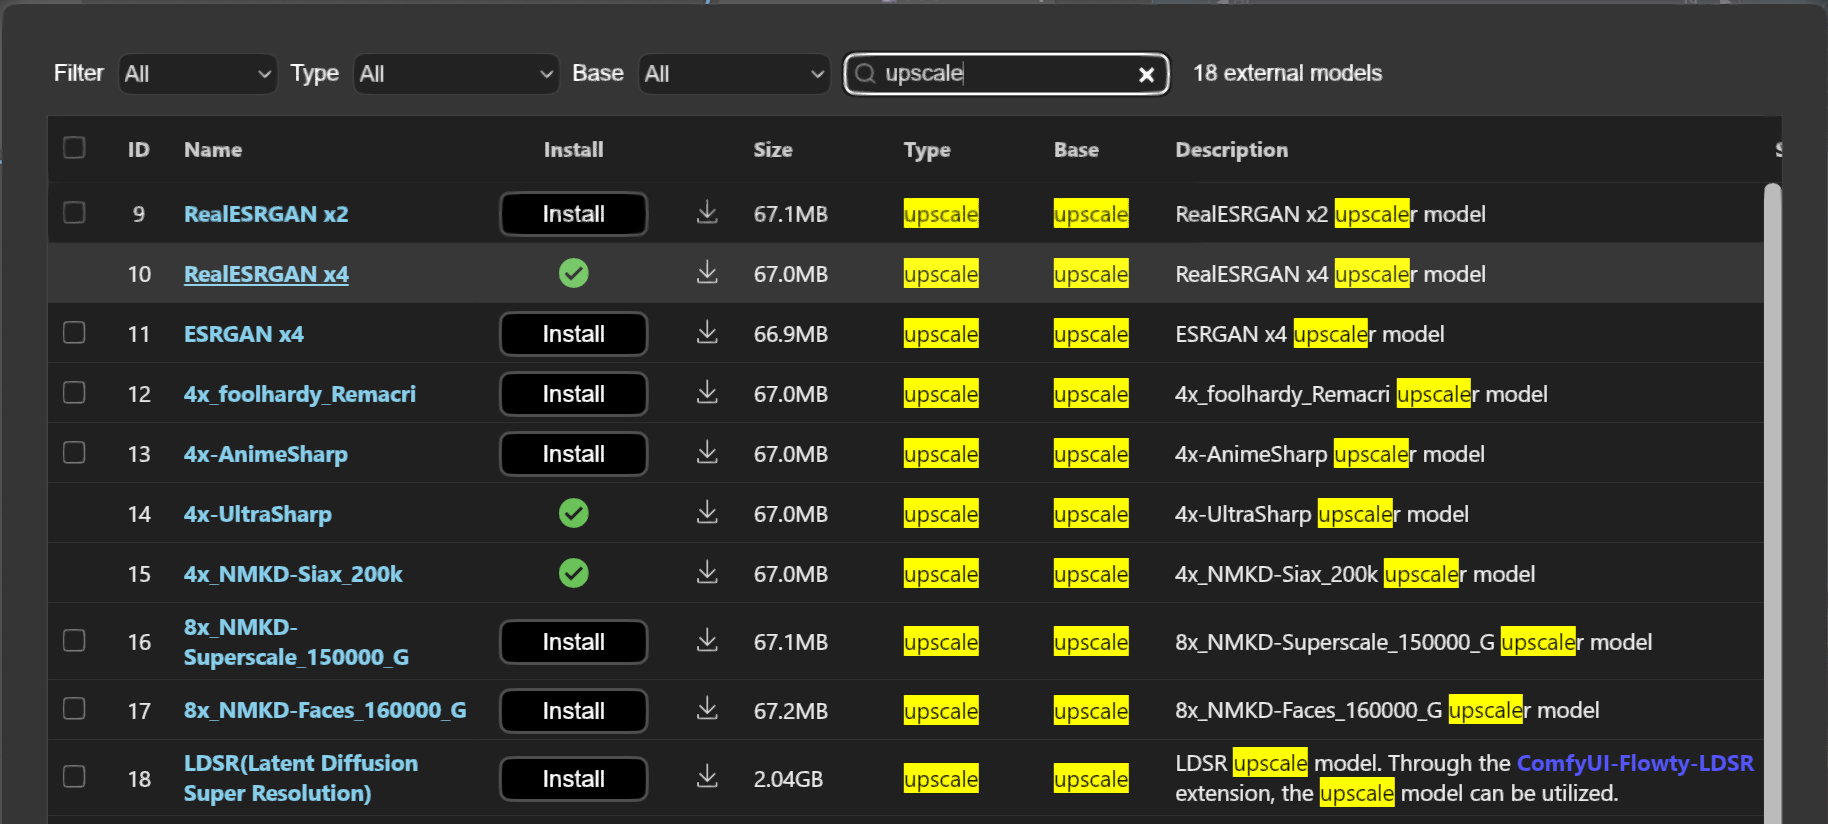This screenshot has height=824, width=1828.
Task: Click installed checkmark for 4x-UltraSharp
Action: (x=573, y=513)
